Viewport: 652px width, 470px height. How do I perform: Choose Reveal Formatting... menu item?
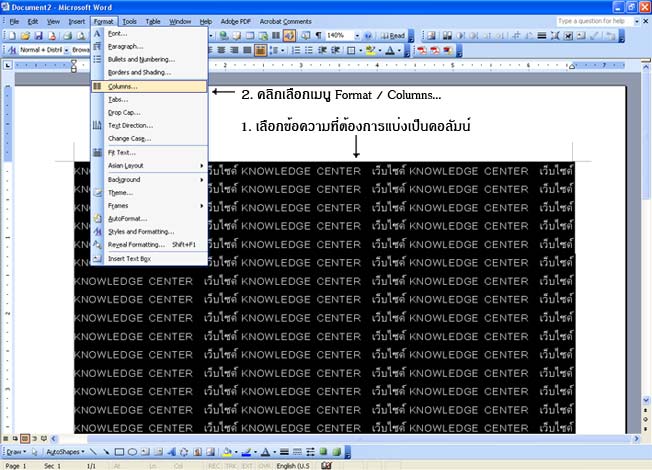(x=149, y=245)
